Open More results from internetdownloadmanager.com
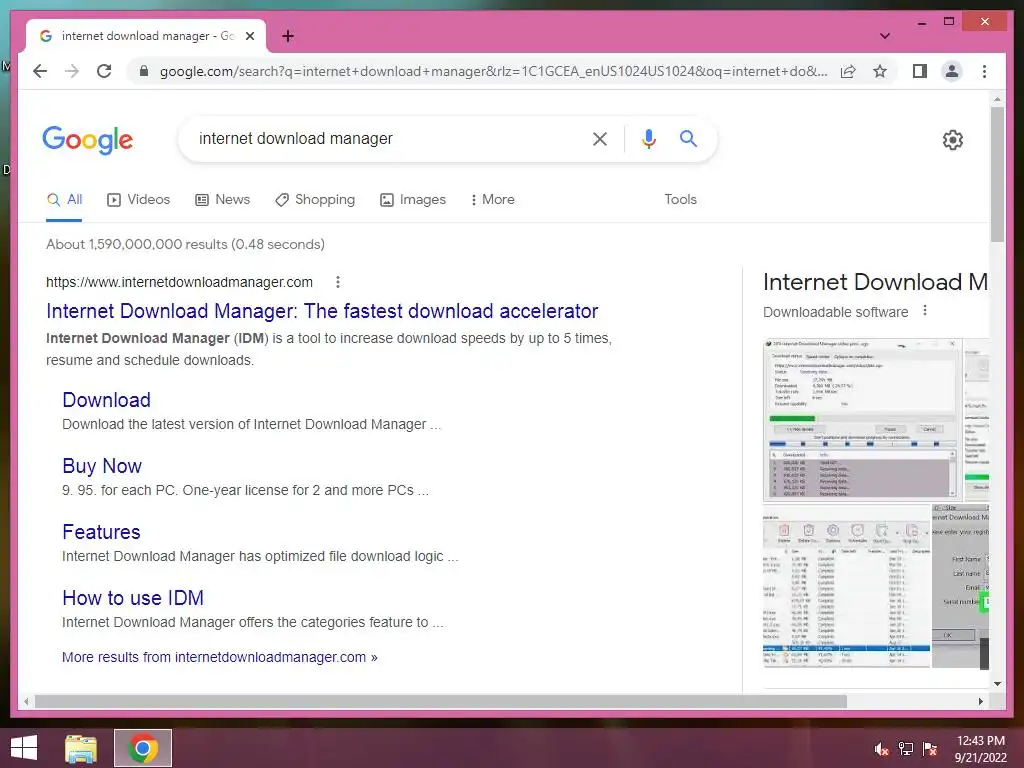This screenshot has height=768, width=1024. click(x=219, y=657)
